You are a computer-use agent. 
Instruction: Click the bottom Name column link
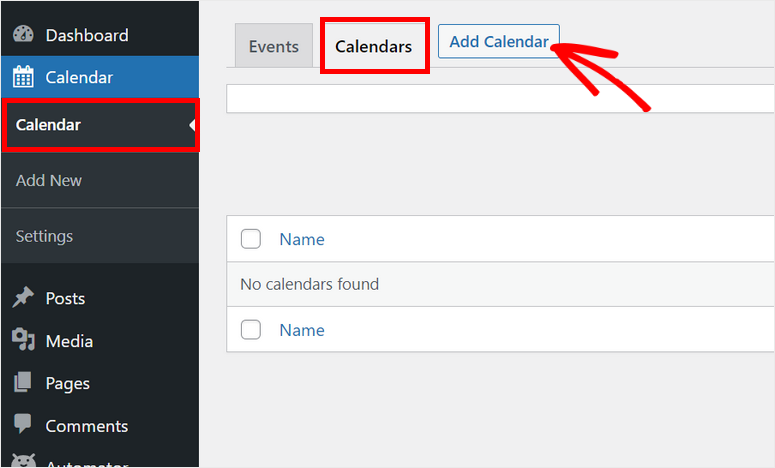[302, 330]
